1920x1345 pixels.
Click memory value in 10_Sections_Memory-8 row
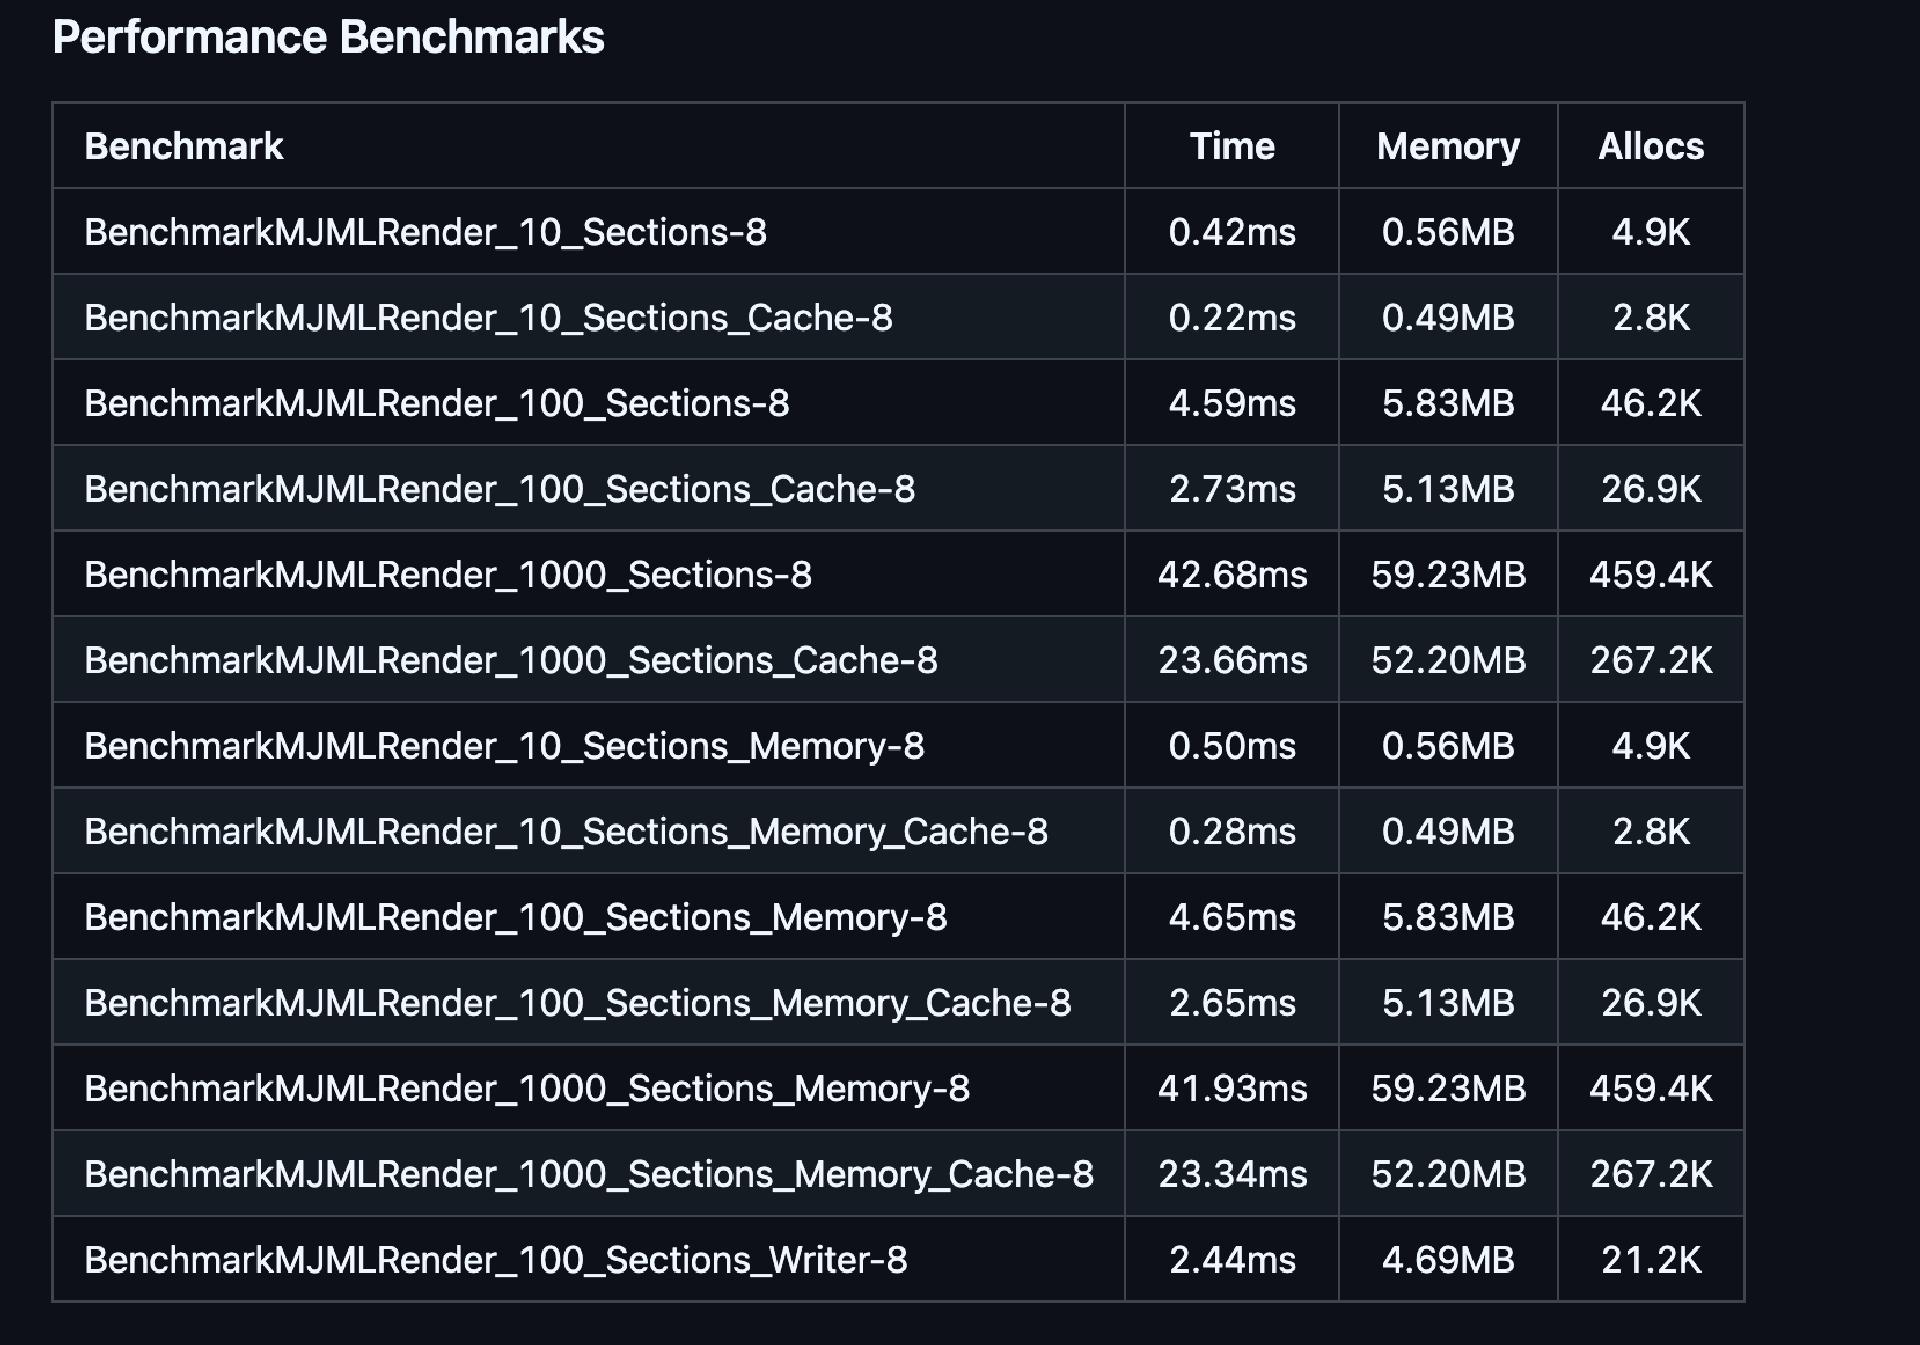pyautogui.click(x=1448, y=746)
